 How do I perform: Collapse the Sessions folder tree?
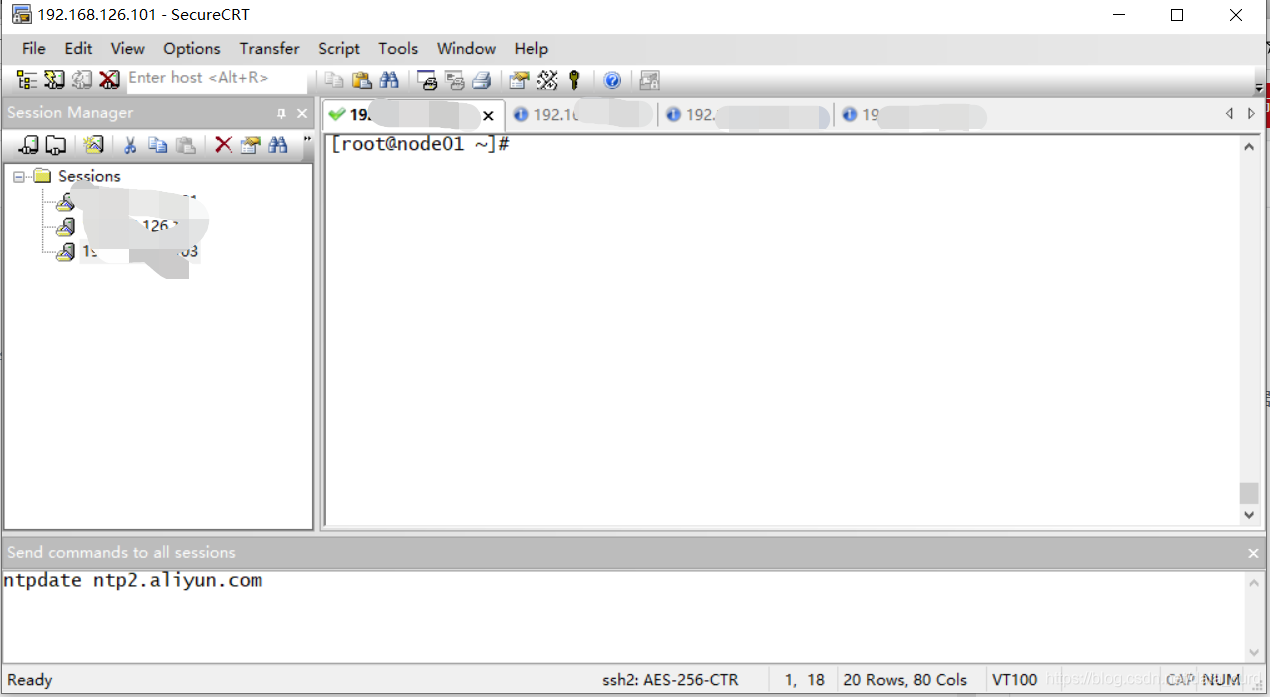pos(19,176)
